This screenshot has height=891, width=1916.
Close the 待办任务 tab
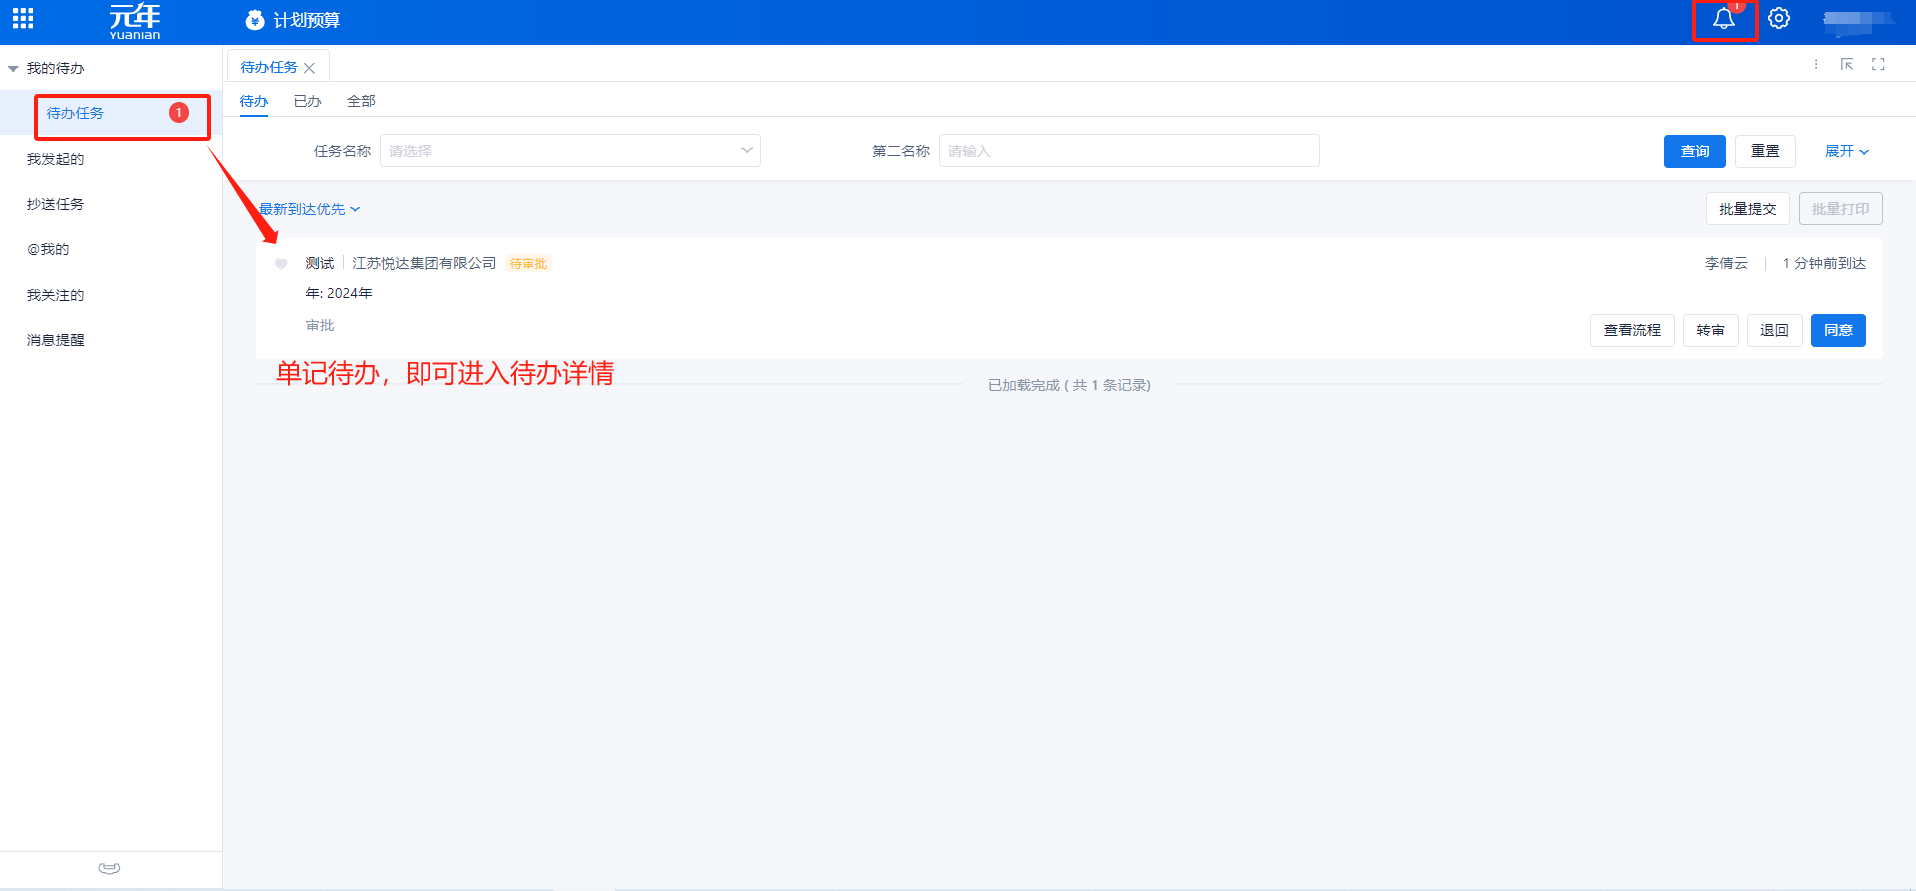click(310, 68)
